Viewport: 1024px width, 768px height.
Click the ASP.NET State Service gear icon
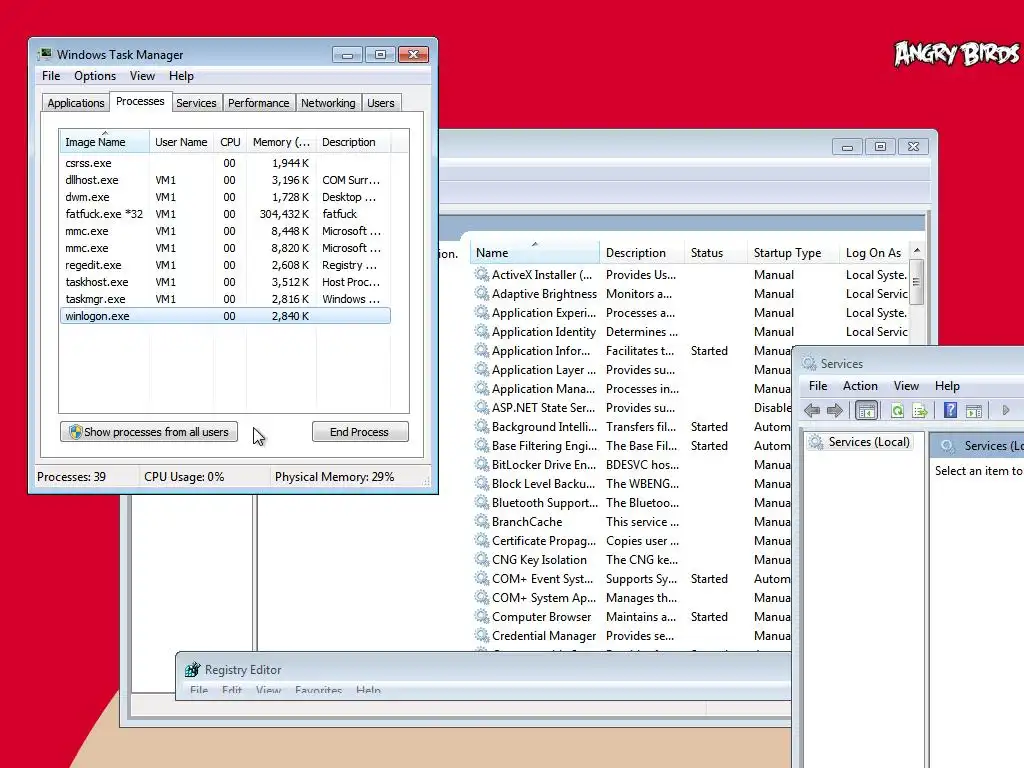point(481,407)
